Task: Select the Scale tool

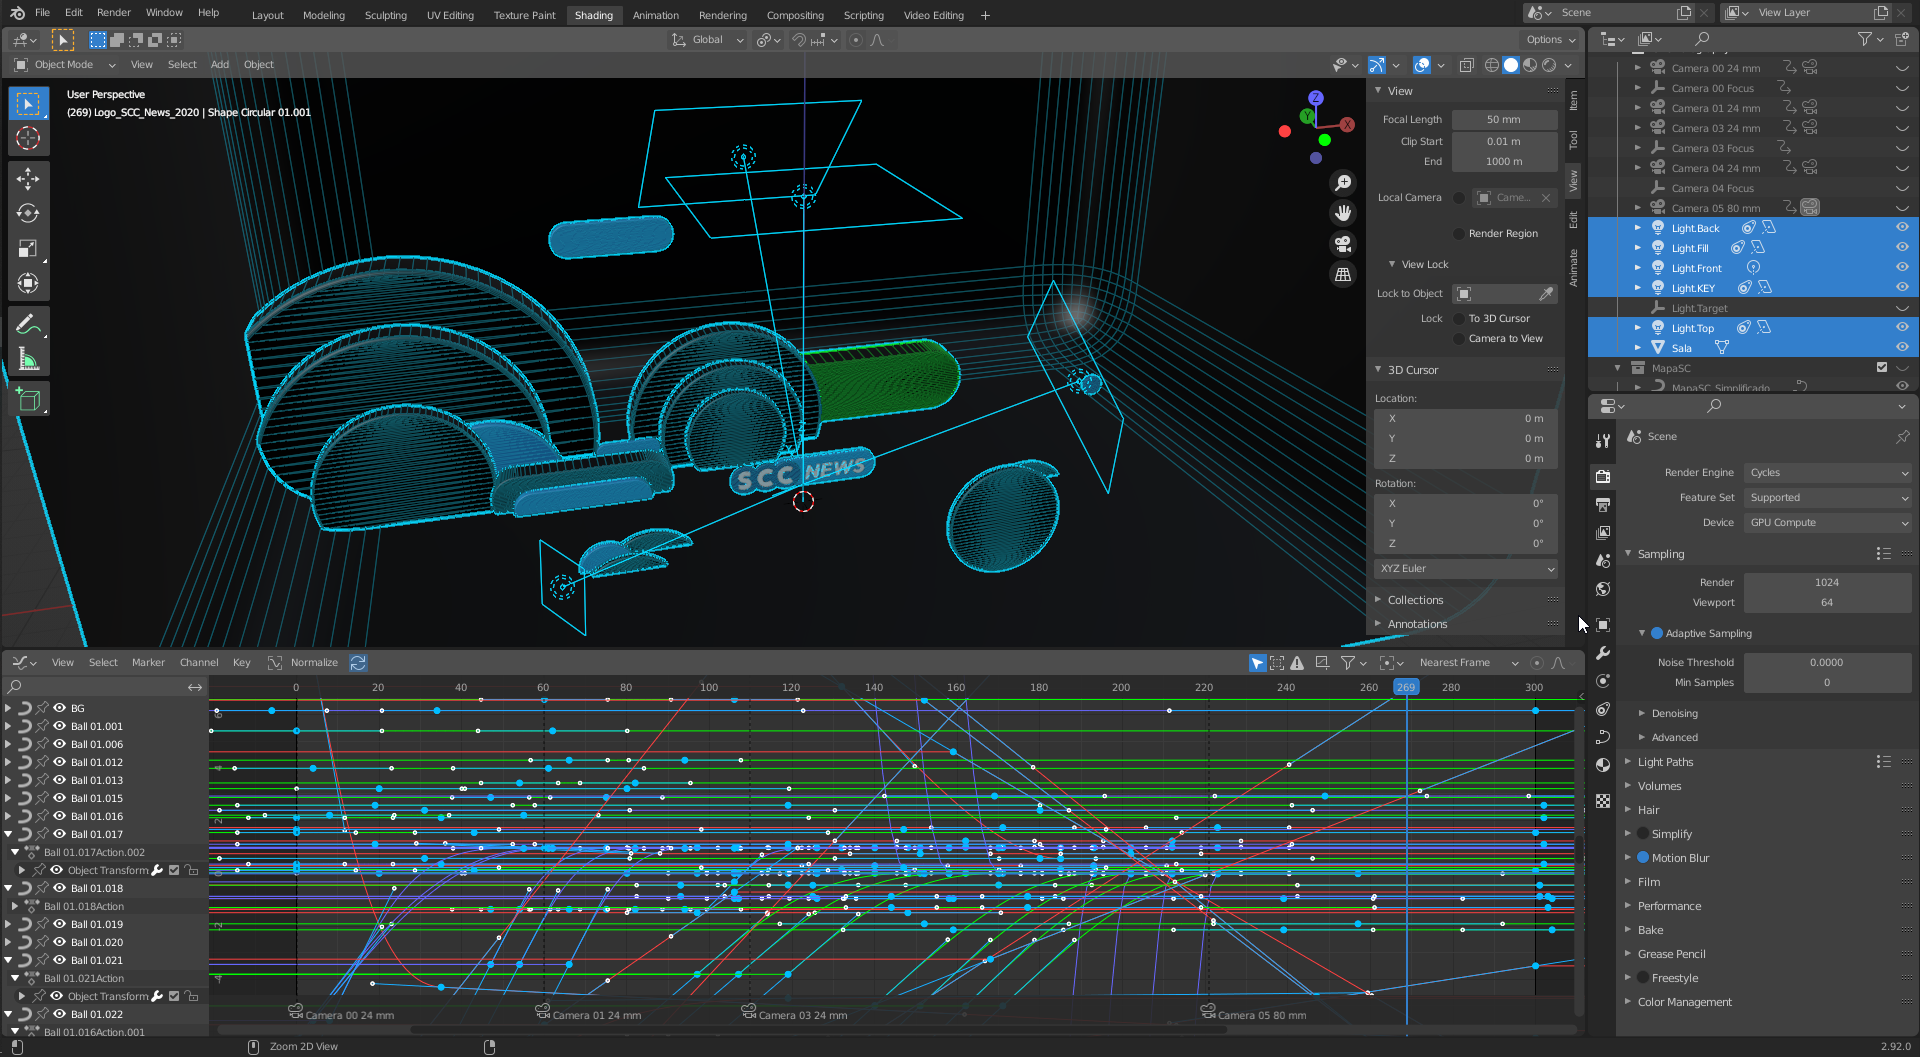Action: (28, 249)
